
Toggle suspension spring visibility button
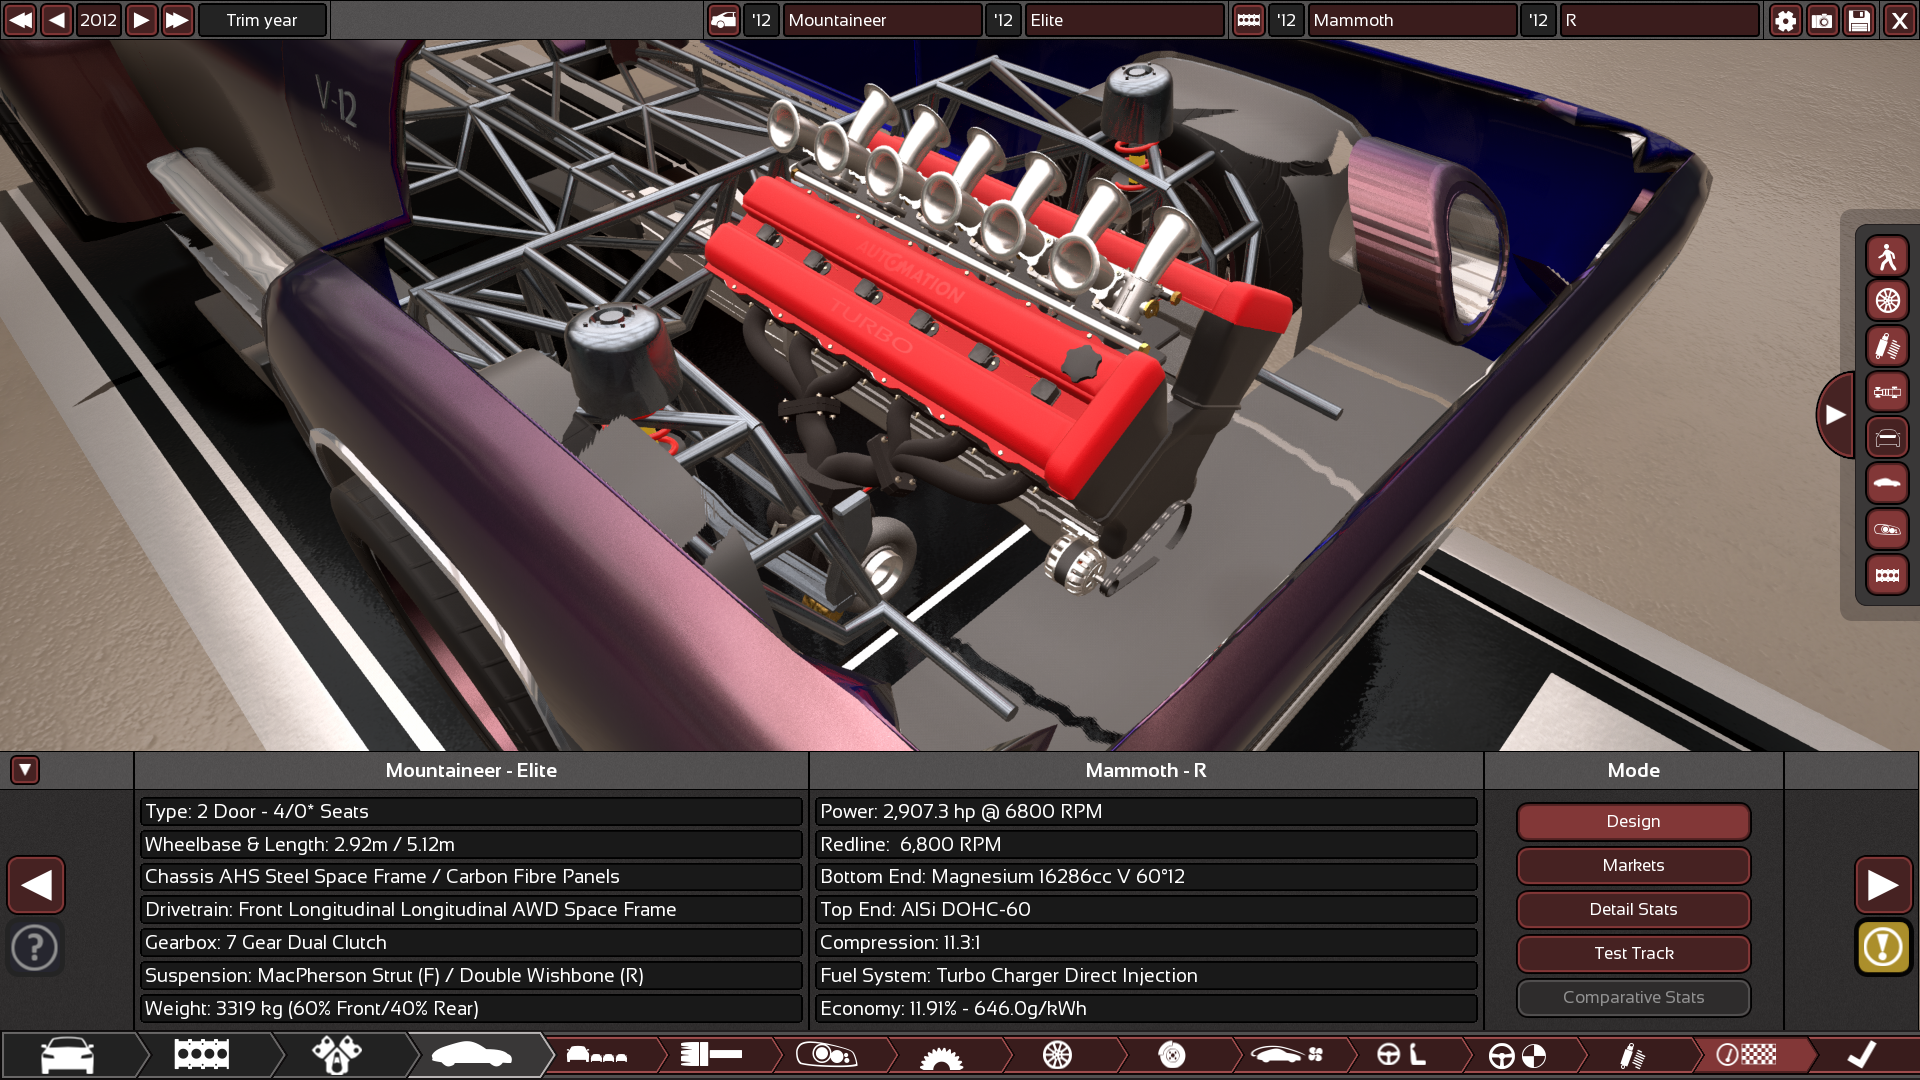pyautogui.click(x=1887, y=347)
